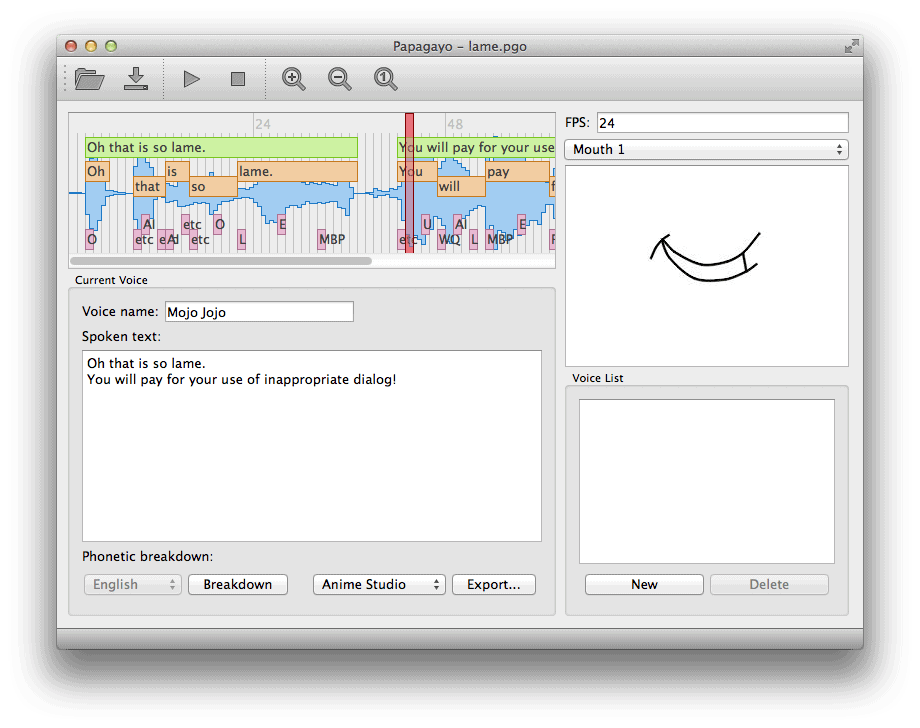The width and height of the screenshot is (920, 728).
Task: Open the Mouth 1 dropdown
Action: point(706,149)
